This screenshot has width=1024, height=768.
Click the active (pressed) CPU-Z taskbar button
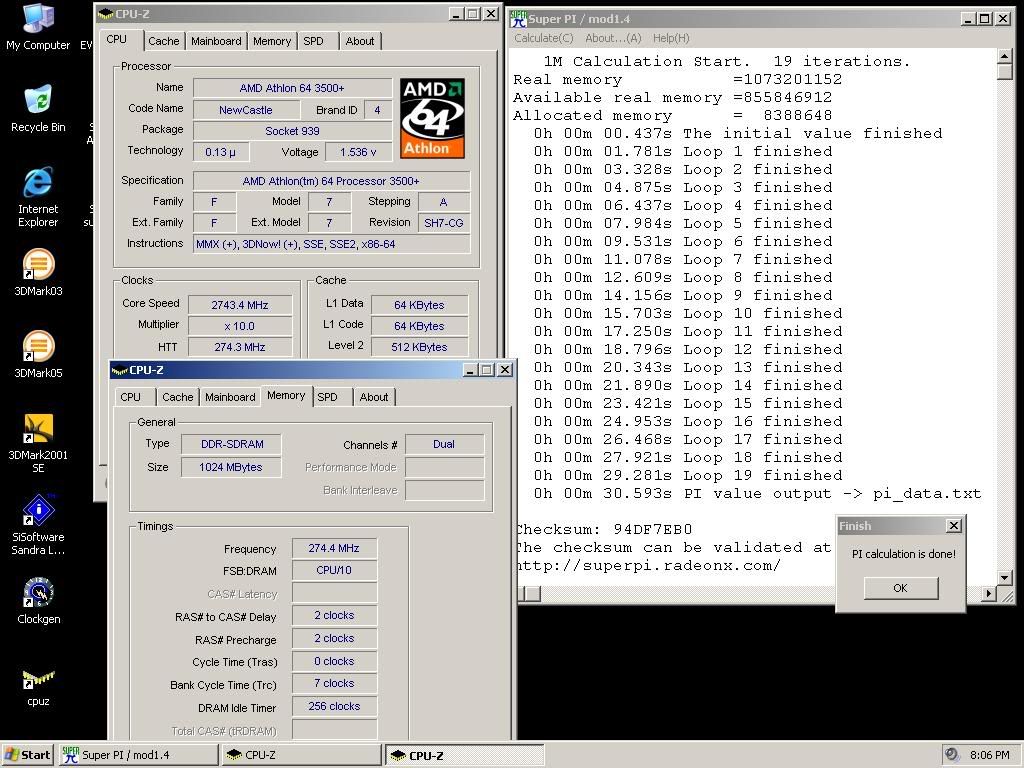(464, 755)
